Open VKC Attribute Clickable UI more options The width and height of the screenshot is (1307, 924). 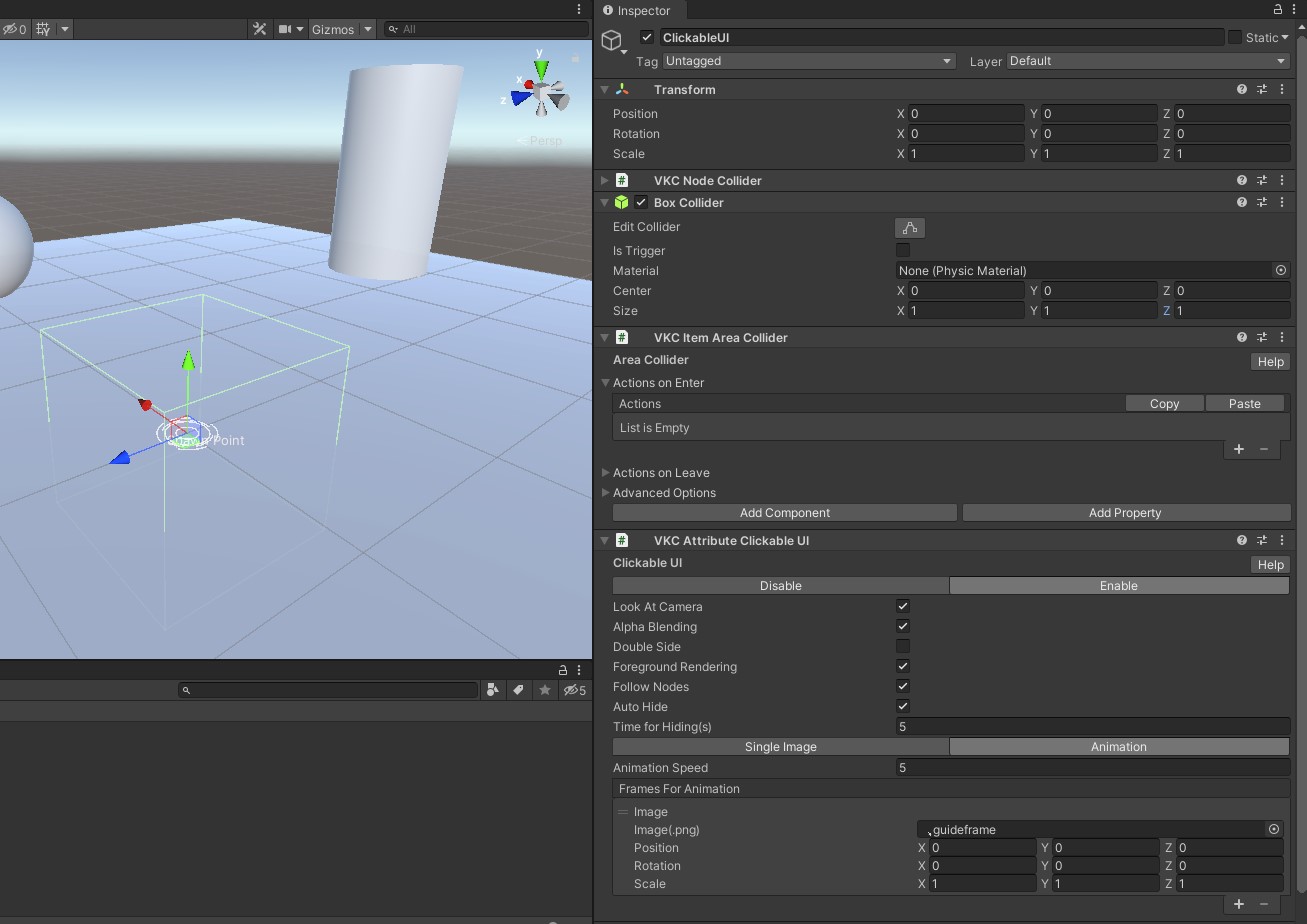[x=1282, y=541]
